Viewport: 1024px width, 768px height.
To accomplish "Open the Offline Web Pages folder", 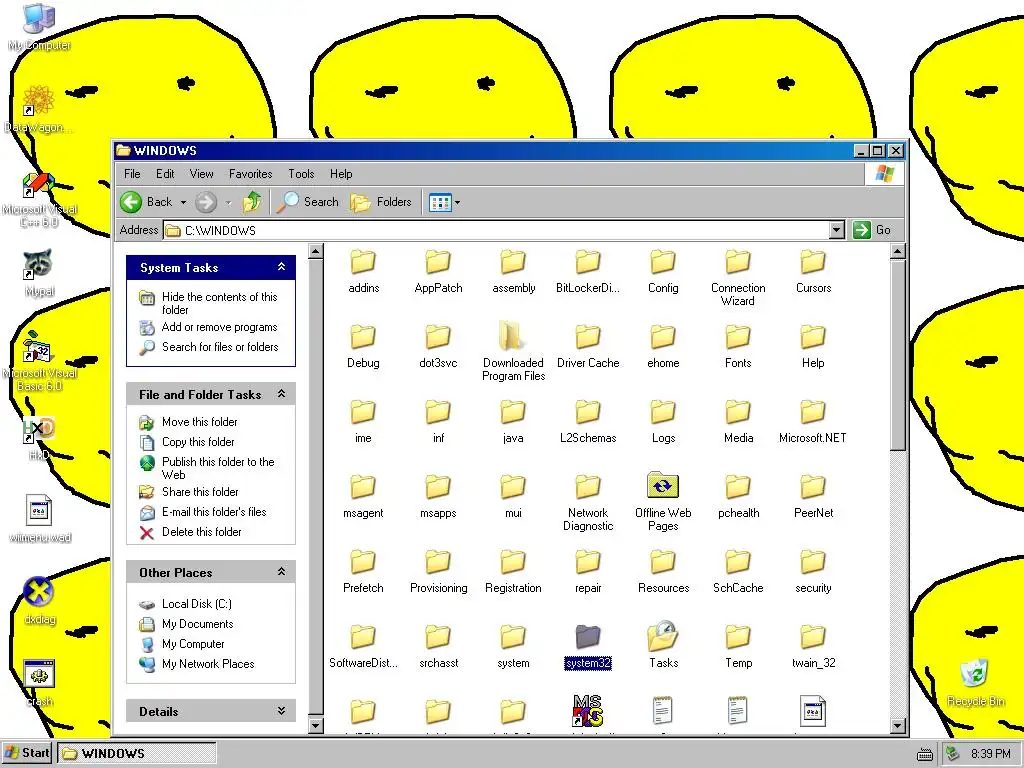I will 663,486.
